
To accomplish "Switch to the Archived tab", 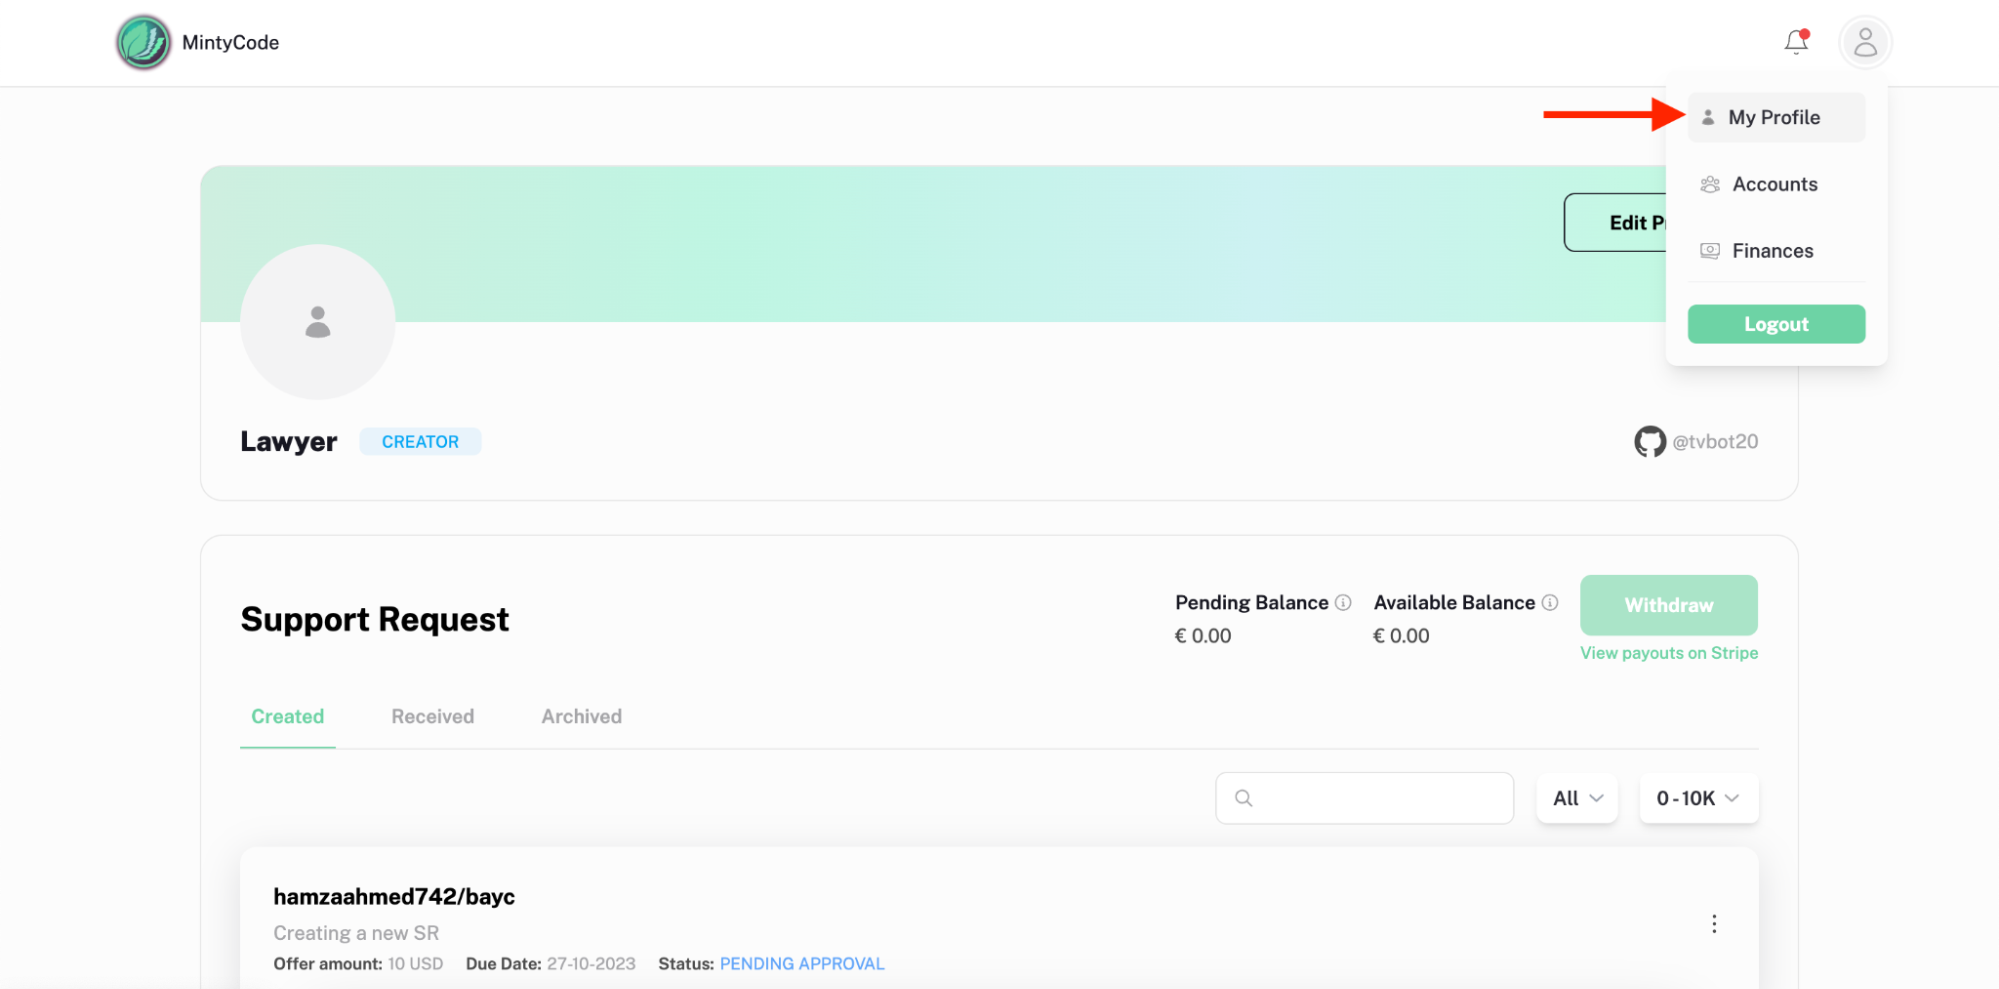I will tap(581, 716).
